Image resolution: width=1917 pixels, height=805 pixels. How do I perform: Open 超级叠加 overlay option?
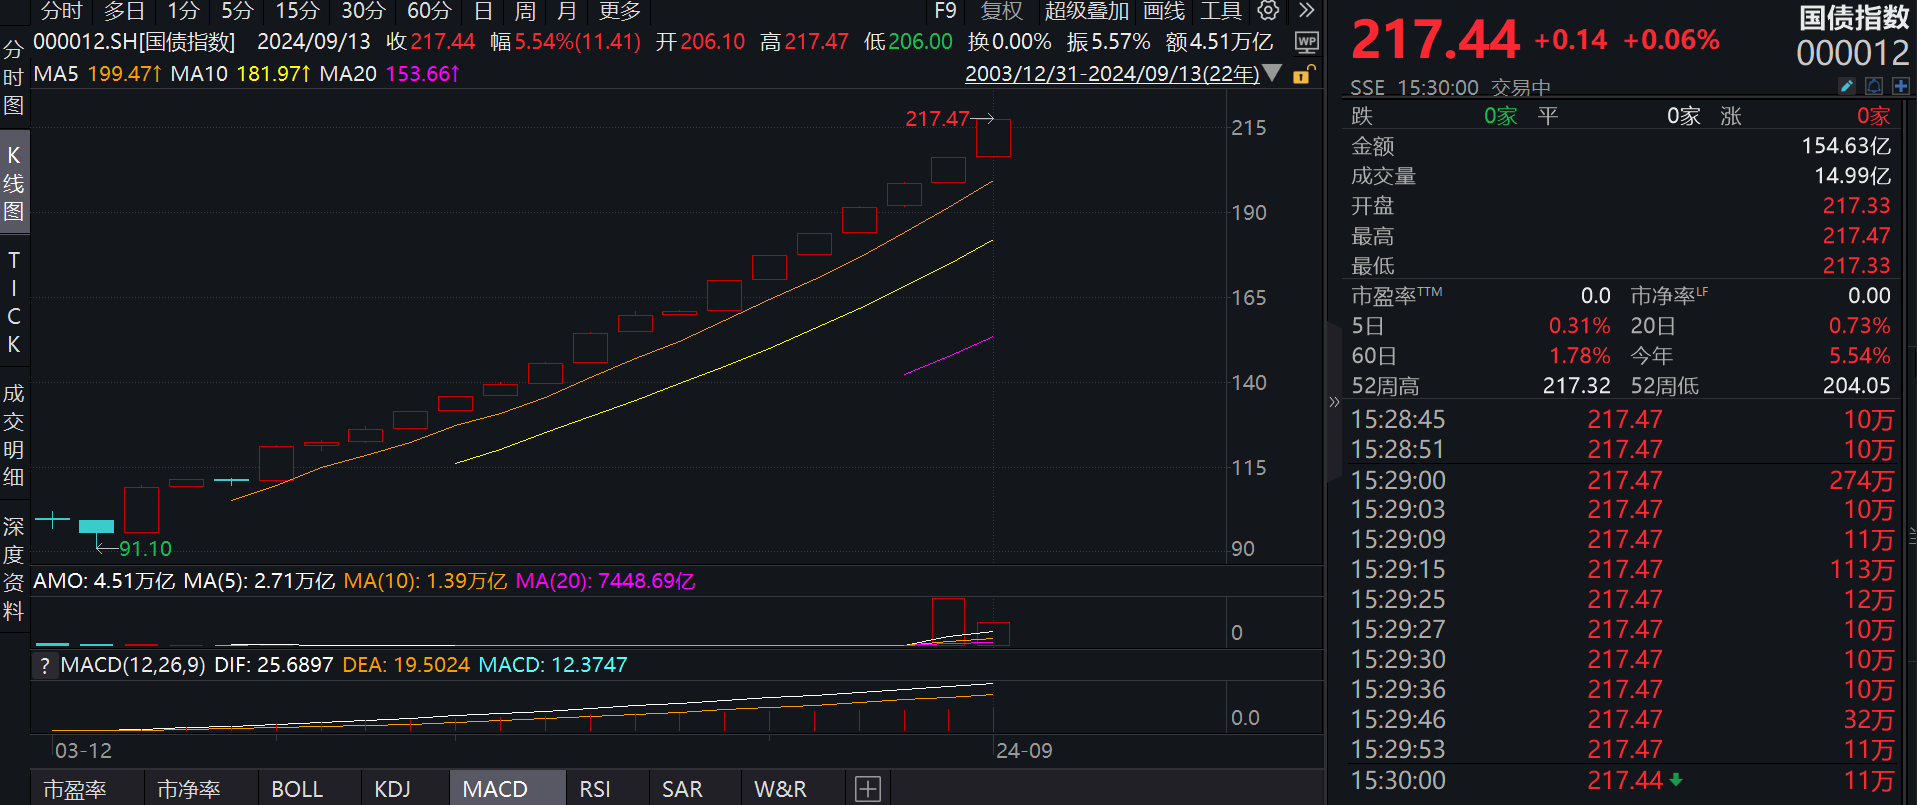pos(1087,11)
